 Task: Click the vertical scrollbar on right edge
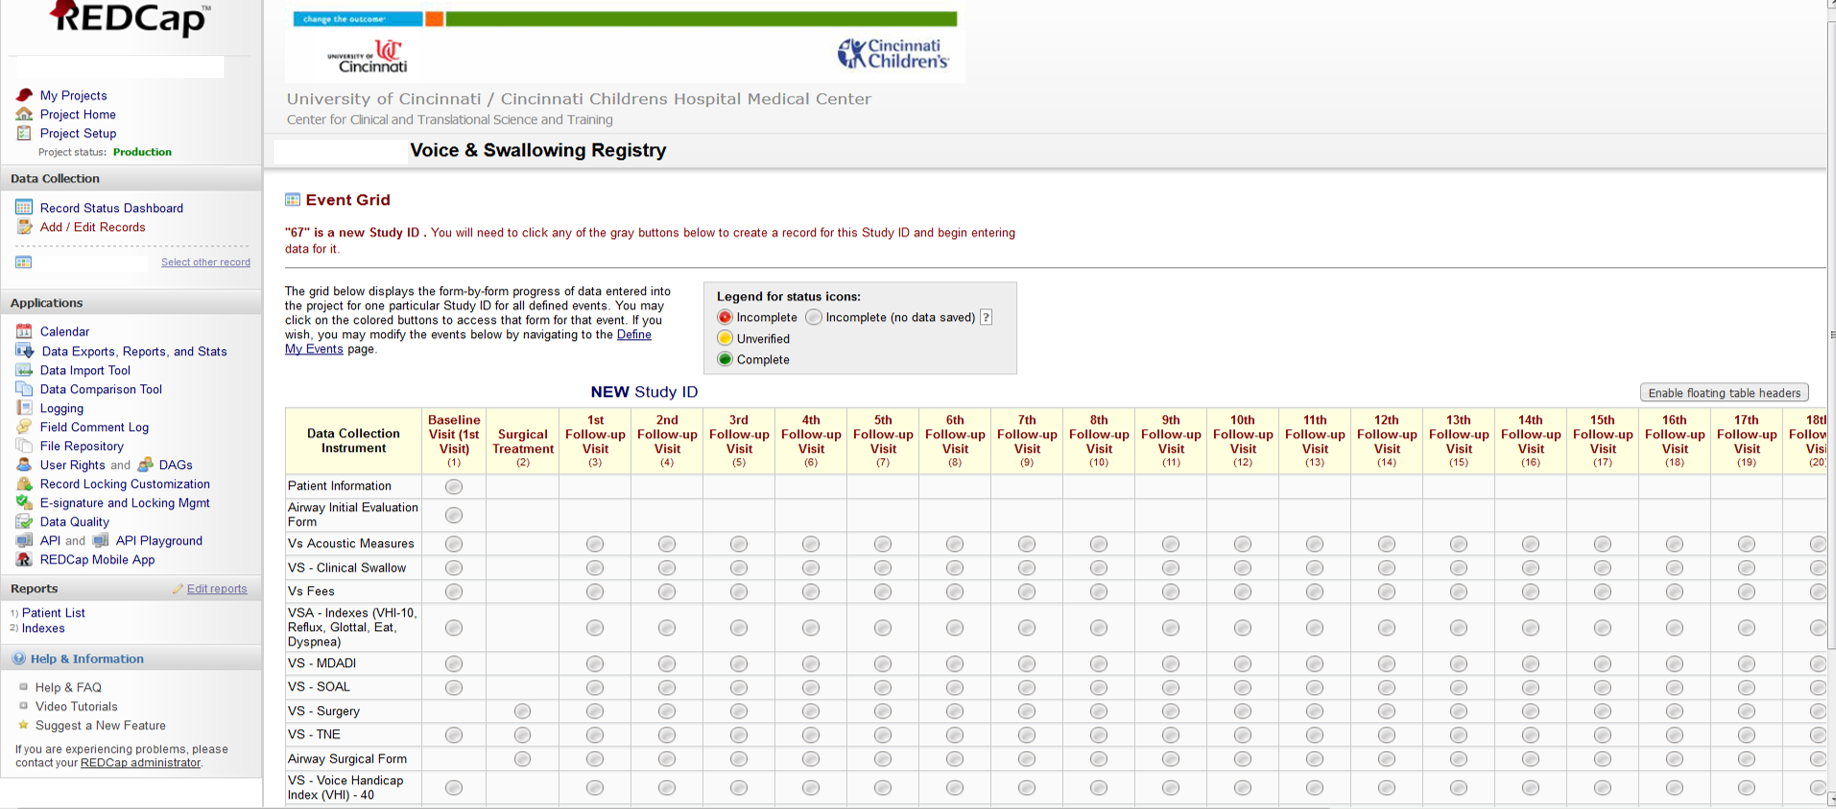pyautogui.click(x=1830, y=400)
